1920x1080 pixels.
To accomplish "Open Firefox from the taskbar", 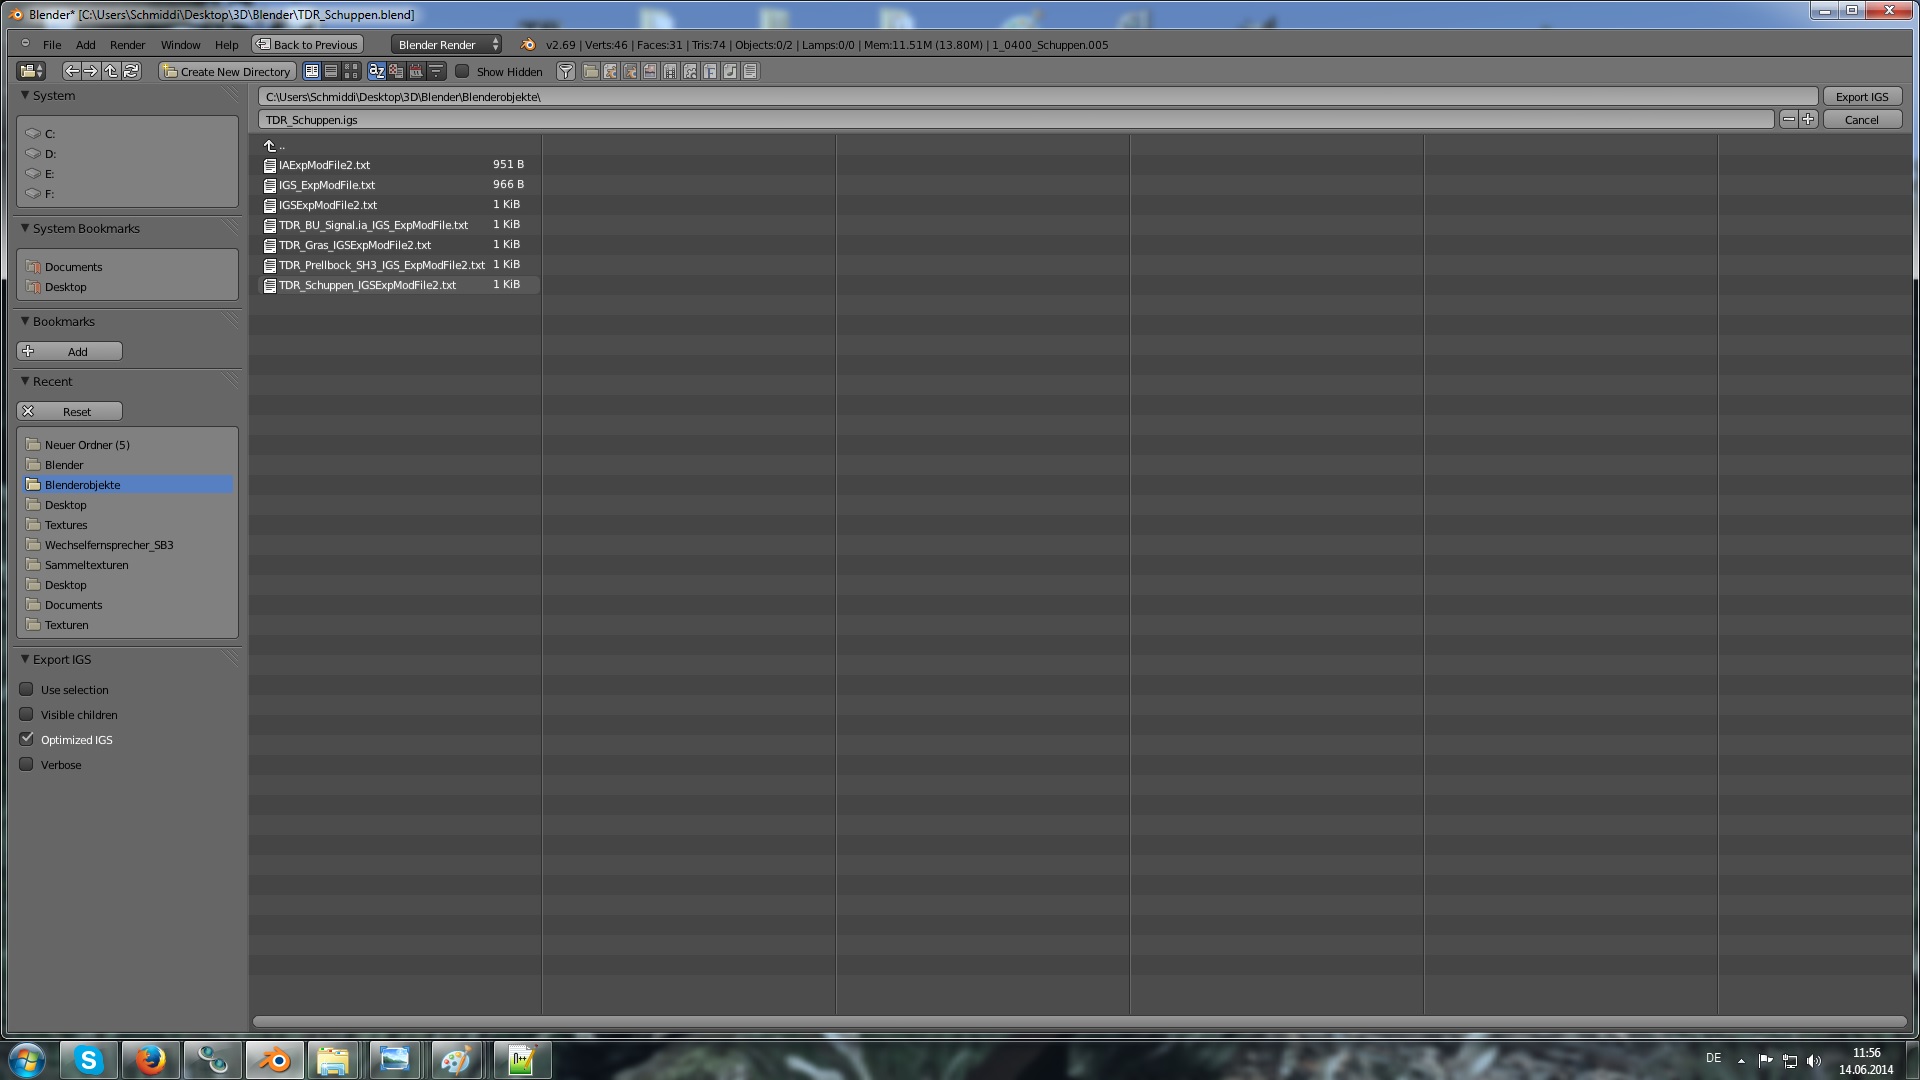I will [x=150, y=1059].
